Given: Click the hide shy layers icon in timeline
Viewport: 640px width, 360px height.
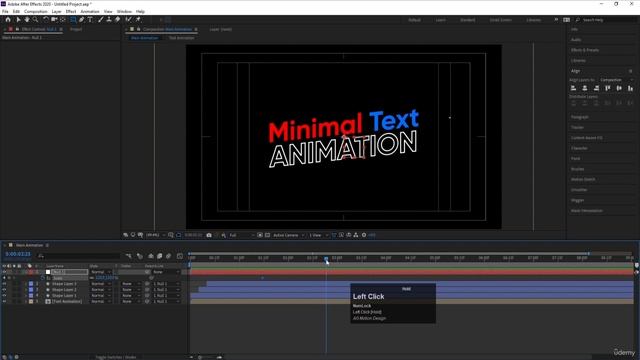Looking at the screenshot, I should coord(151,256).
